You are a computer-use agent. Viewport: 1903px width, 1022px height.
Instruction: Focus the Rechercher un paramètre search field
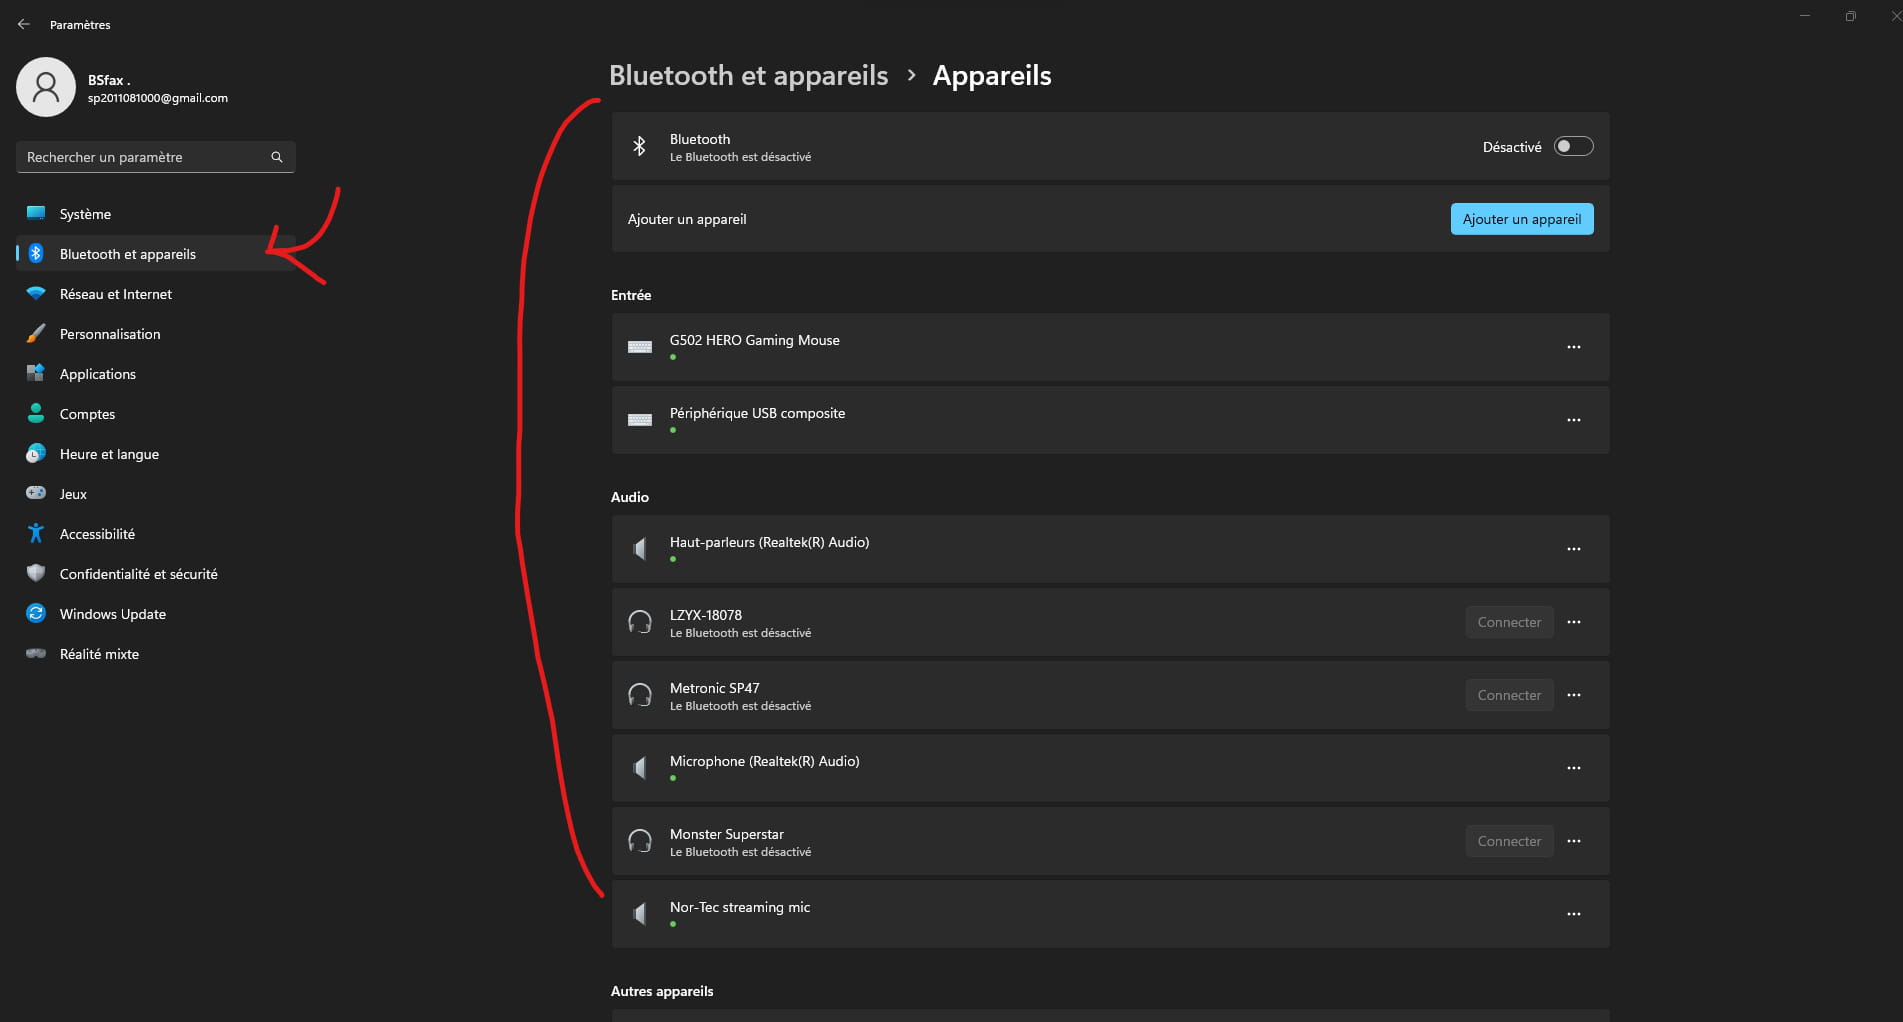pos(145,157)
